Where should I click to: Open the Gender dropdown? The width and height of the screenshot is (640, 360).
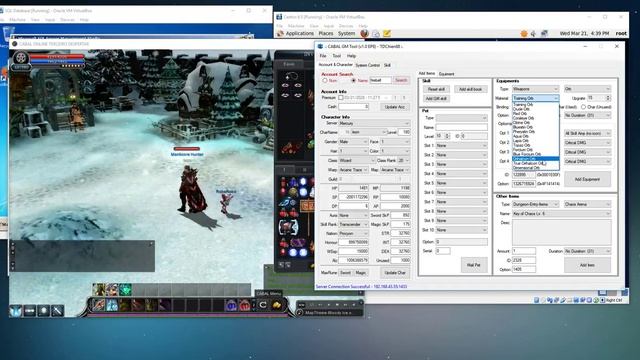[353, 142]
